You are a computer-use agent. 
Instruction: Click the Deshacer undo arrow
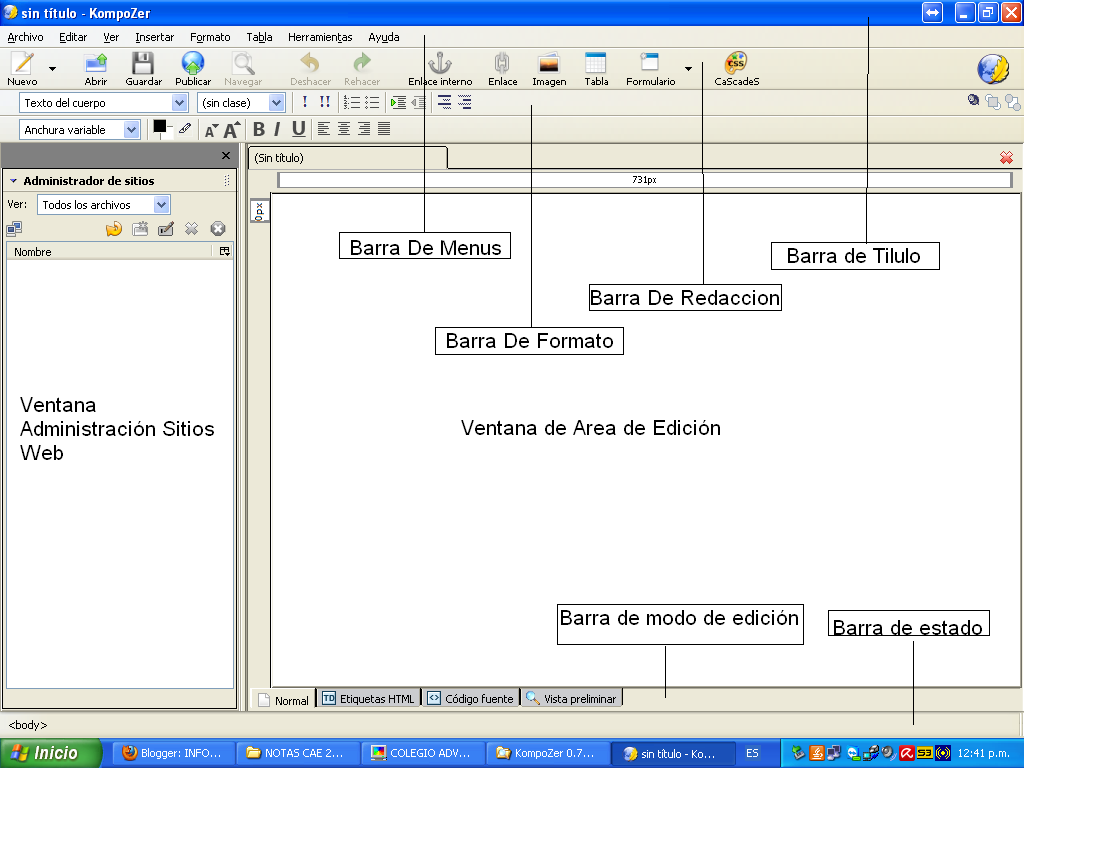tap(310, 63)
